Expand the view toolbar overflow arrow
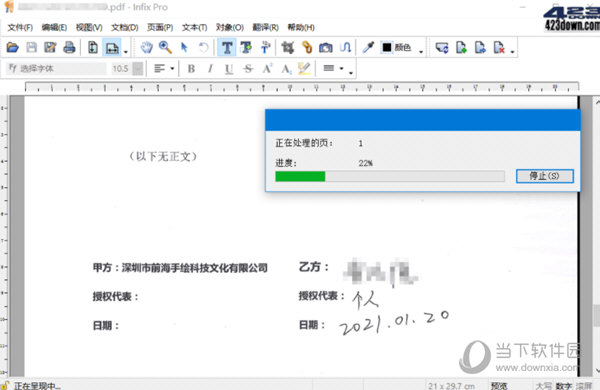Screen dimensions: 600x390 [x=126, y=52]
